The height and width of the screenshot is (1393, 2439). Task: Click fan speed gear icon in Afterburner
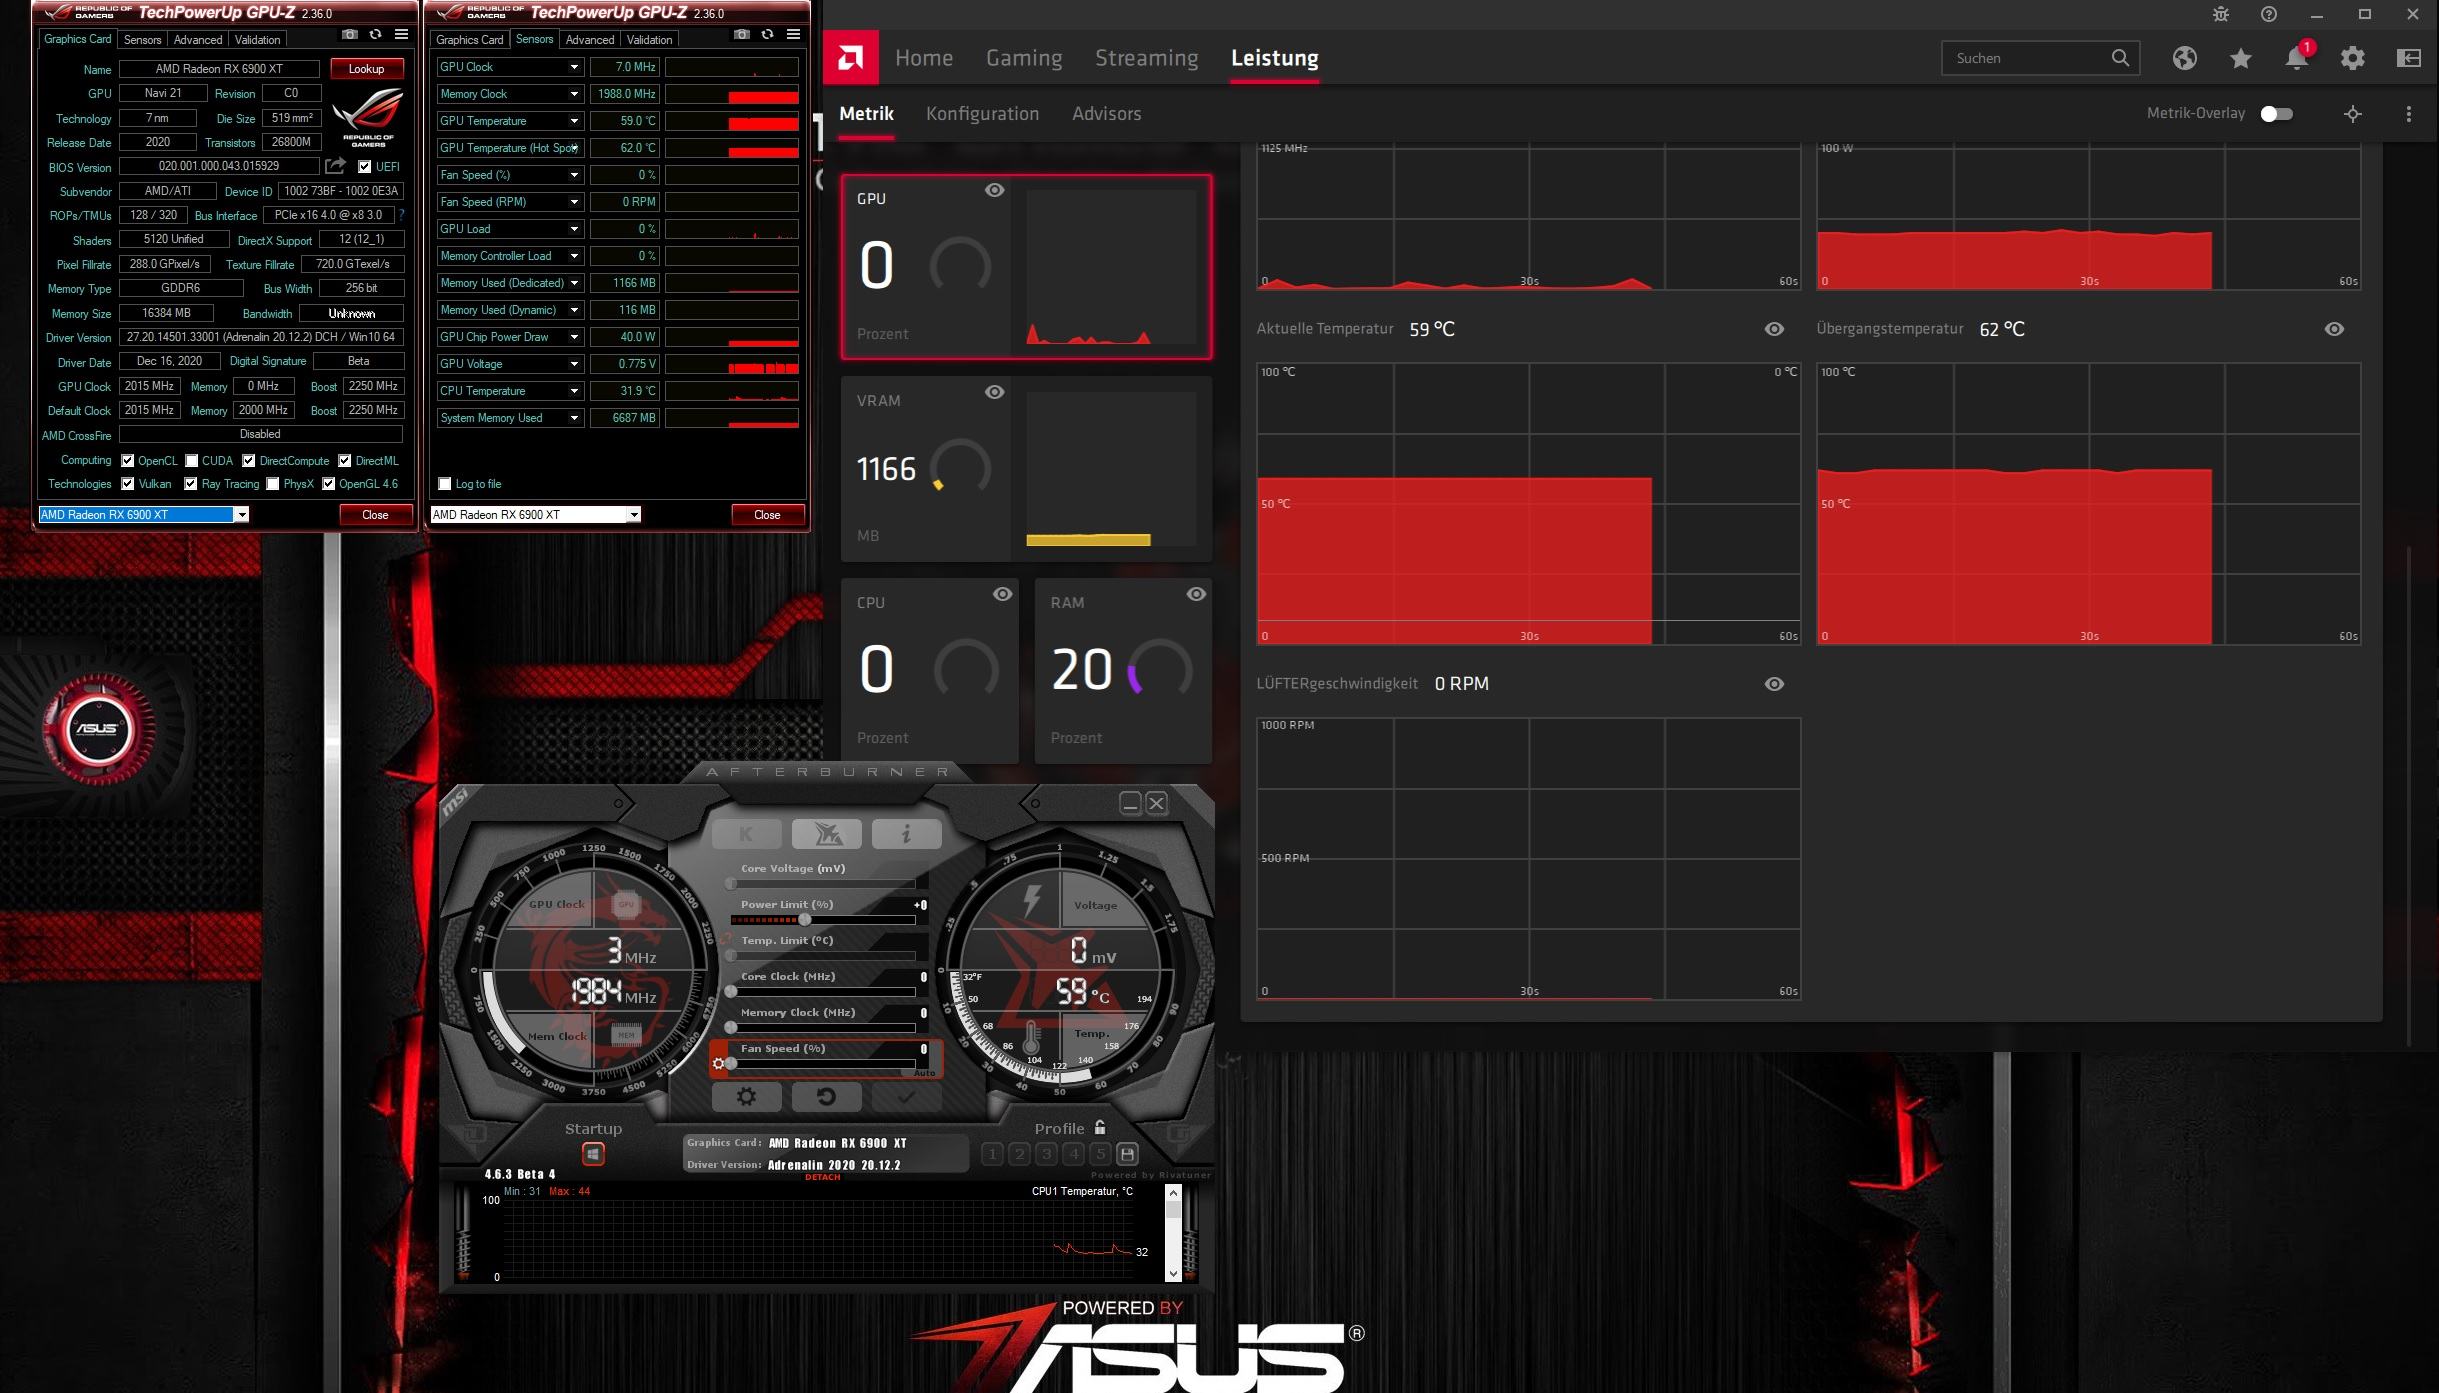[718, 1063]
